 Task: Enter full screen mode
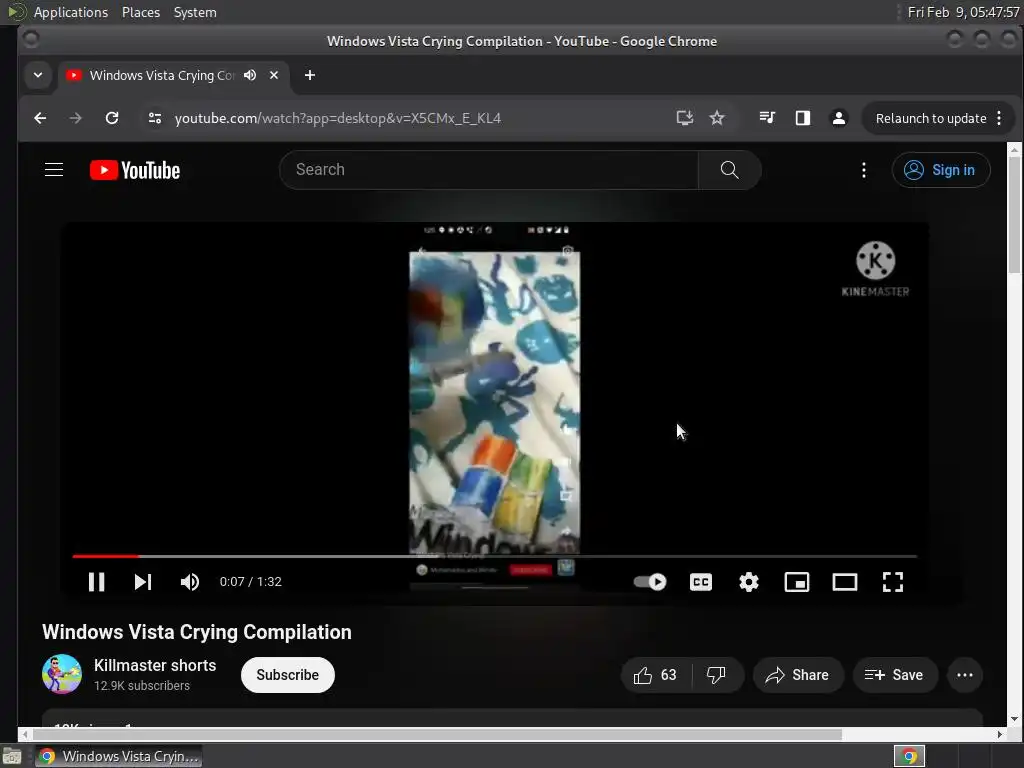pyautogui.click(x=893, y=582)
